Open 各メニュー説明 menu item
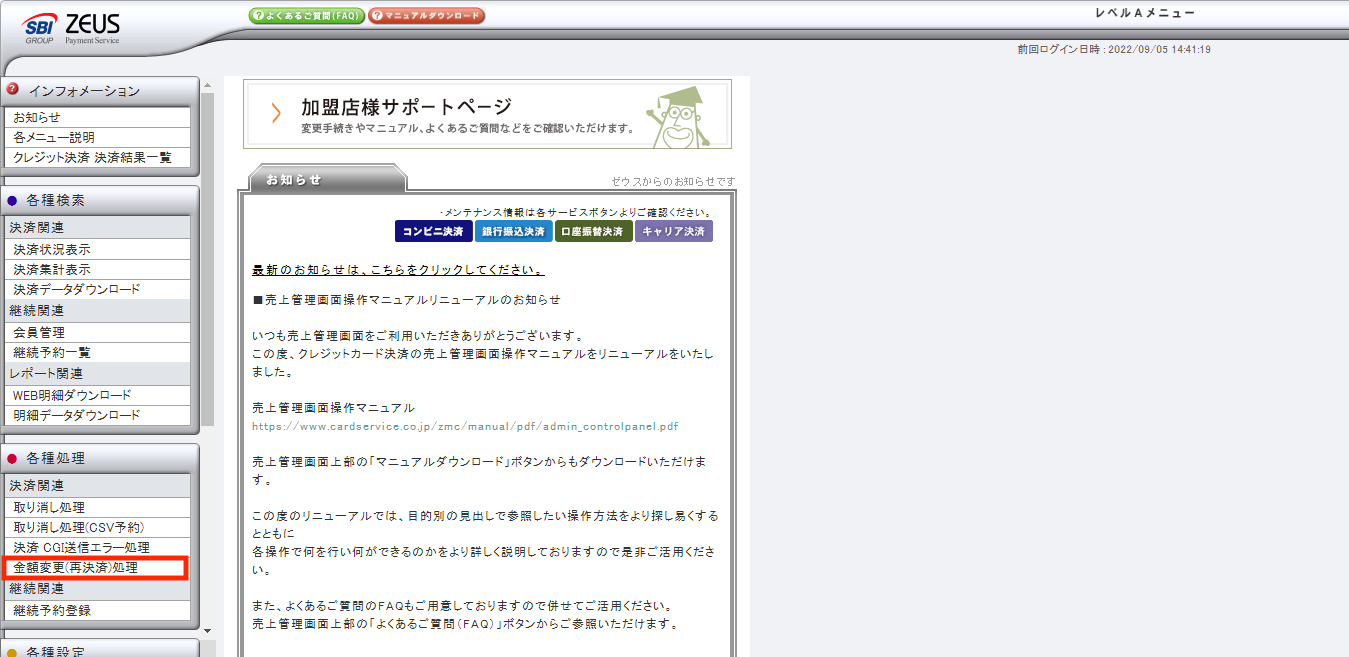Viewport: 1349px width, 657px height. 96,137
